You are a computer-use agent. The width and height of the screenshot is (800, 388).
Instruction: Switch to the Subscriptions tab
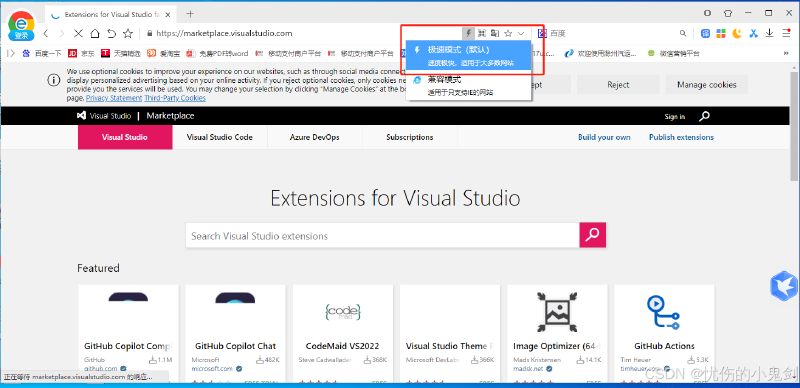point(410,137)
